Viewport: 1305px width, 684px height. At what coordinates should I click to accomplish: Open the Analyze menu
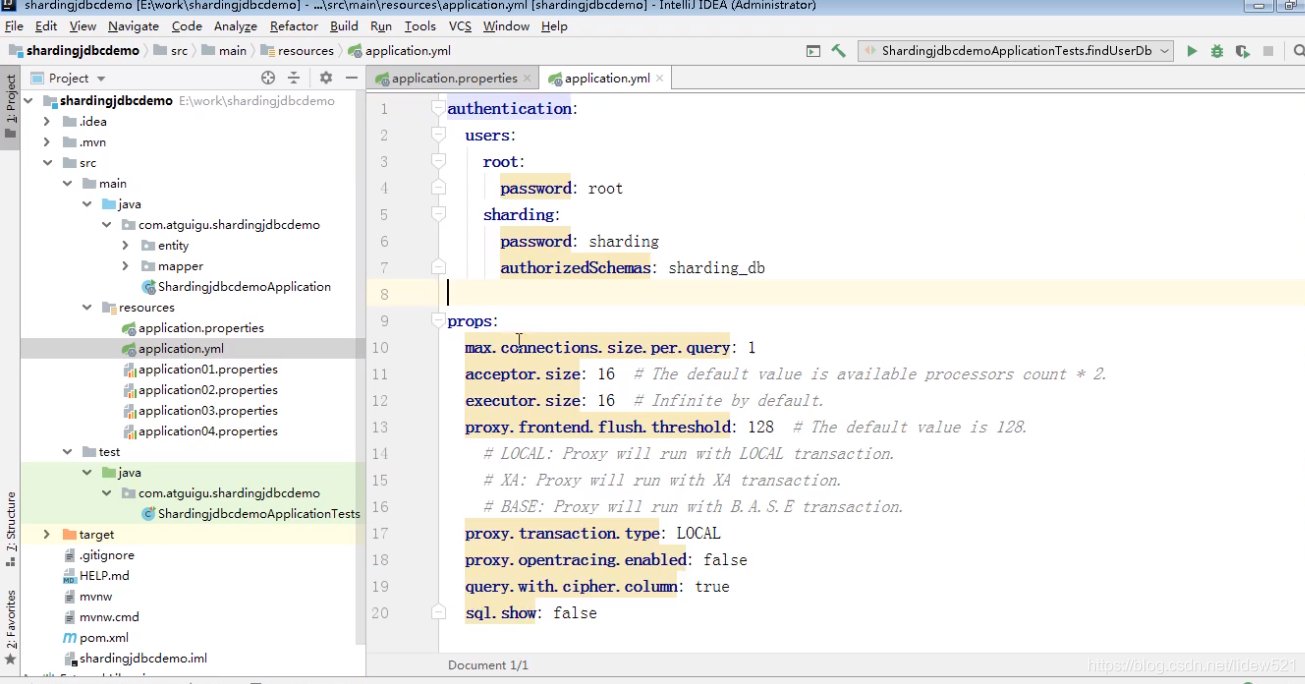tap(235, 26)
